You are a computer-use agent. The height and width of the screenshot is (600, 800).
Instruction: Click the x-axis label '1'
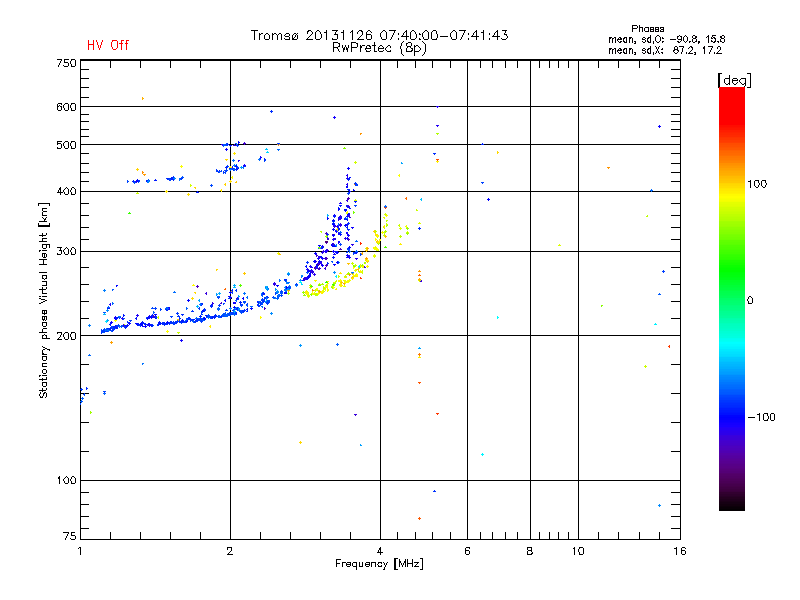pos(80,551)
